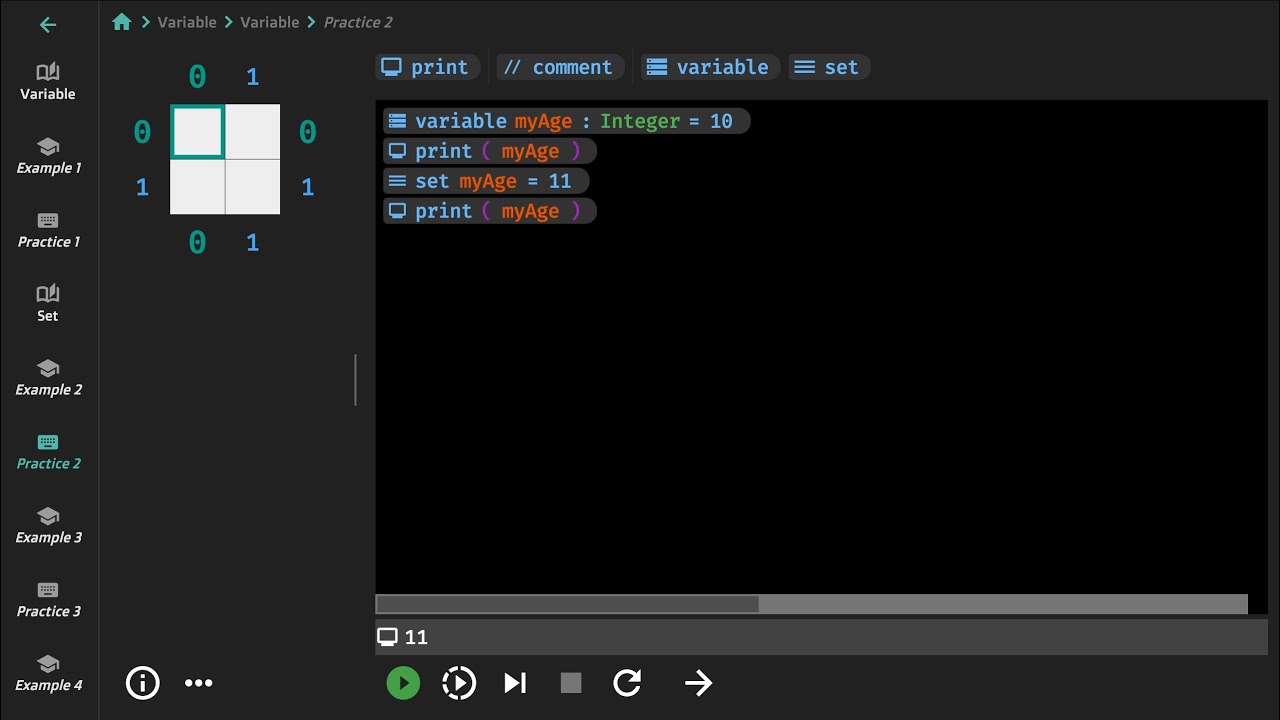Open the Variable lesson in sidebar
This screenshot has width=1280, height=720.
48,82
